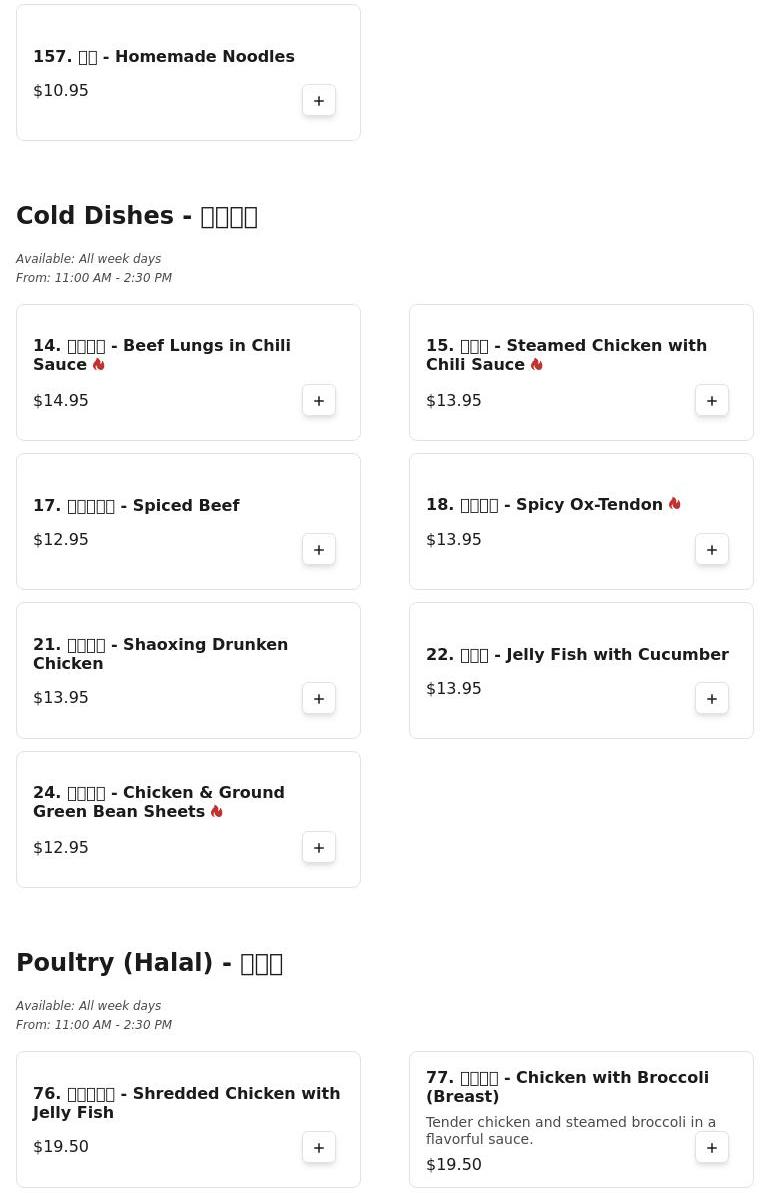Open the Shaoxing Drunken Chicken title

(x=160, y=654)
